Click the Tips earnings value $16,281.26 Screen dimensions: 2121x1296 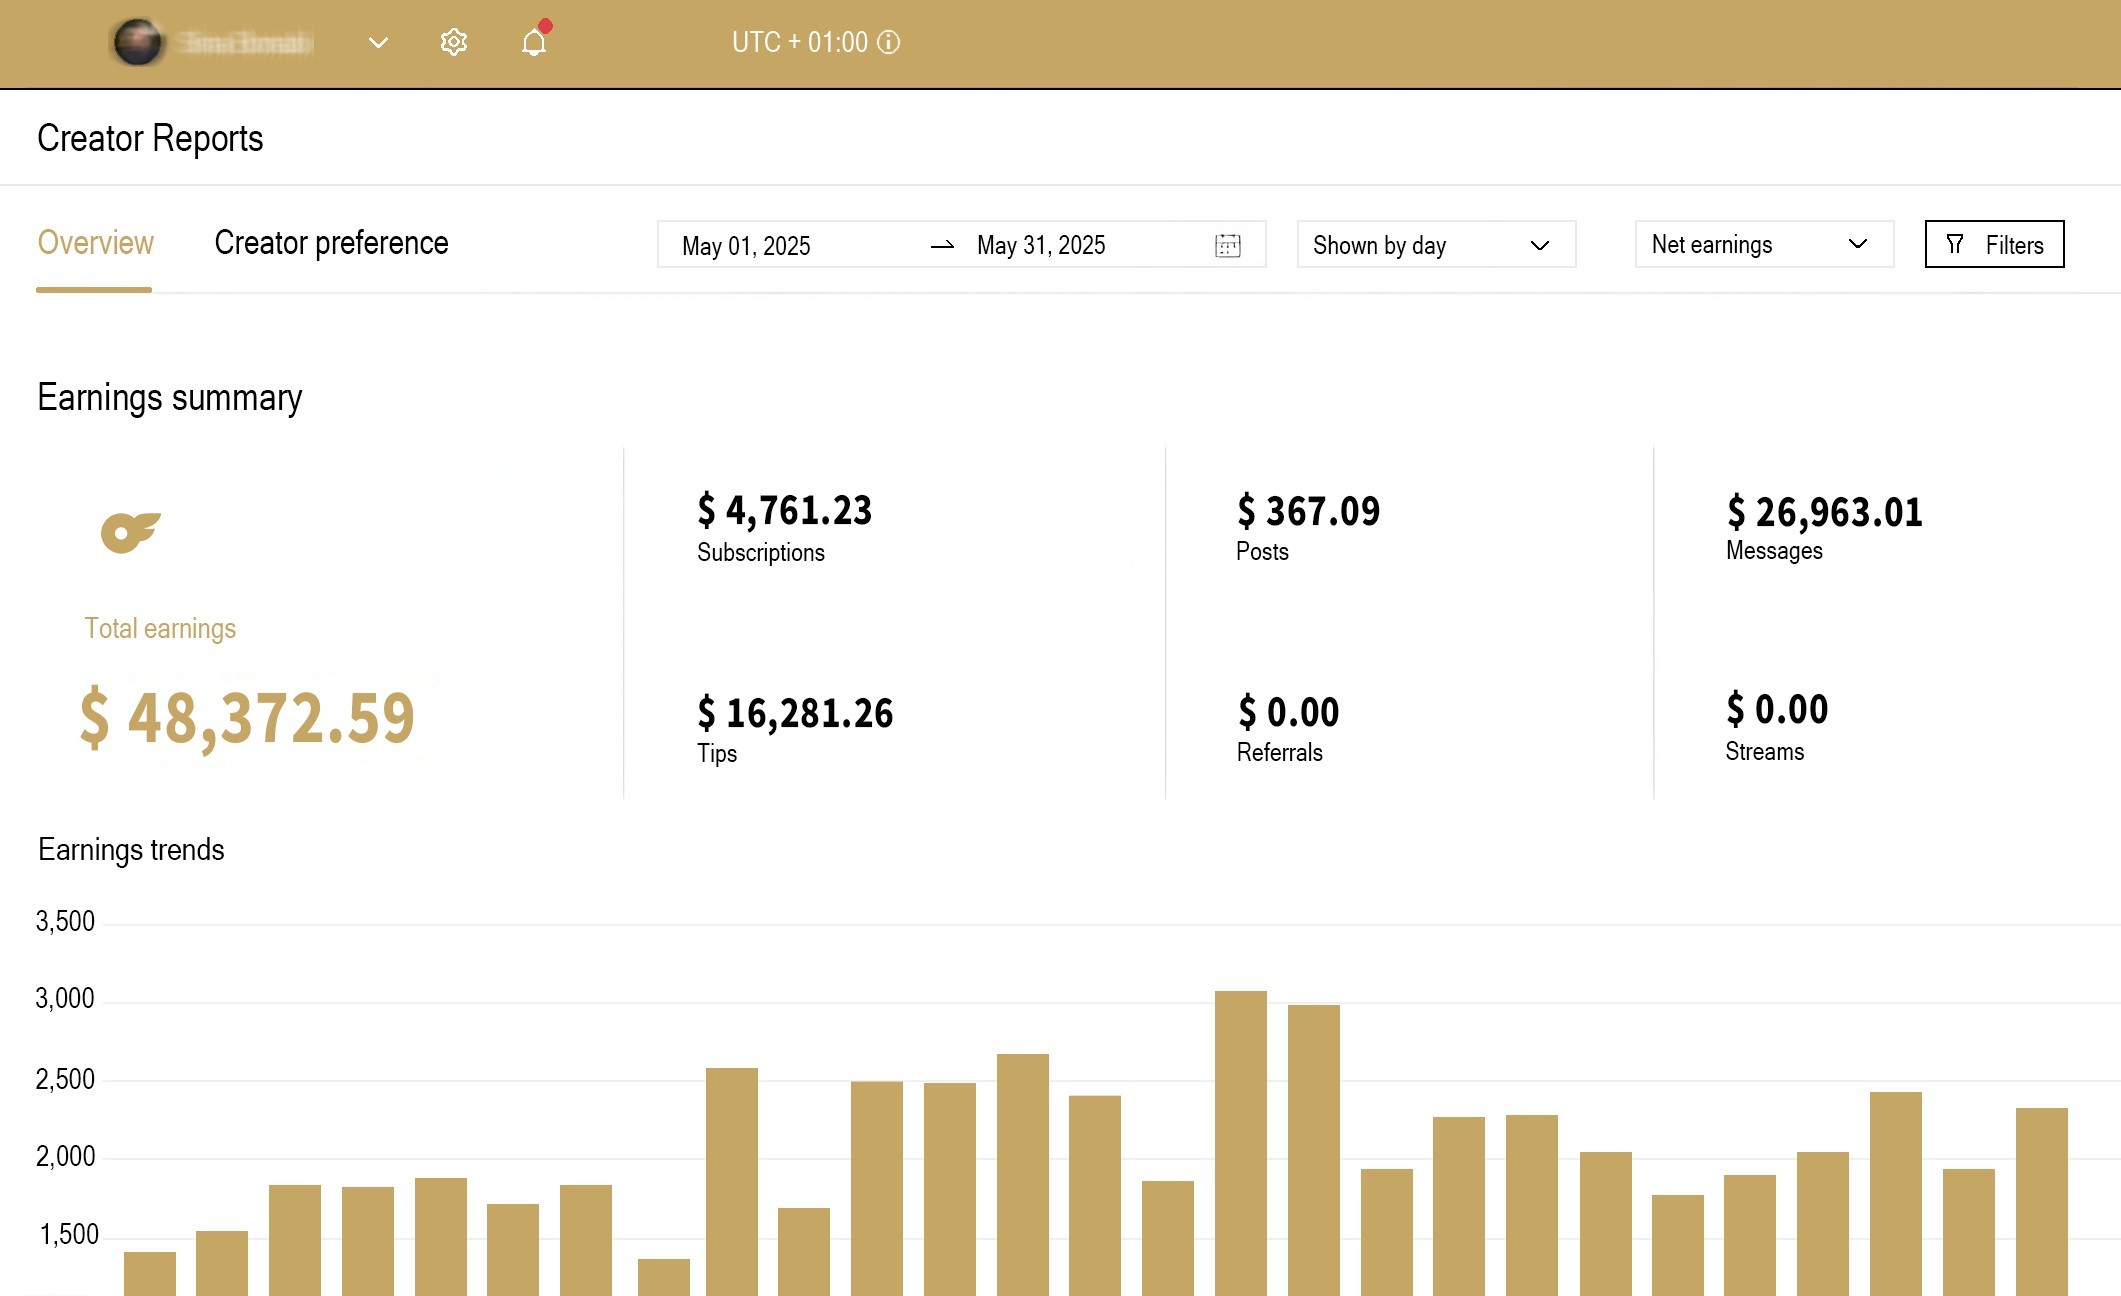click(795, 714)
